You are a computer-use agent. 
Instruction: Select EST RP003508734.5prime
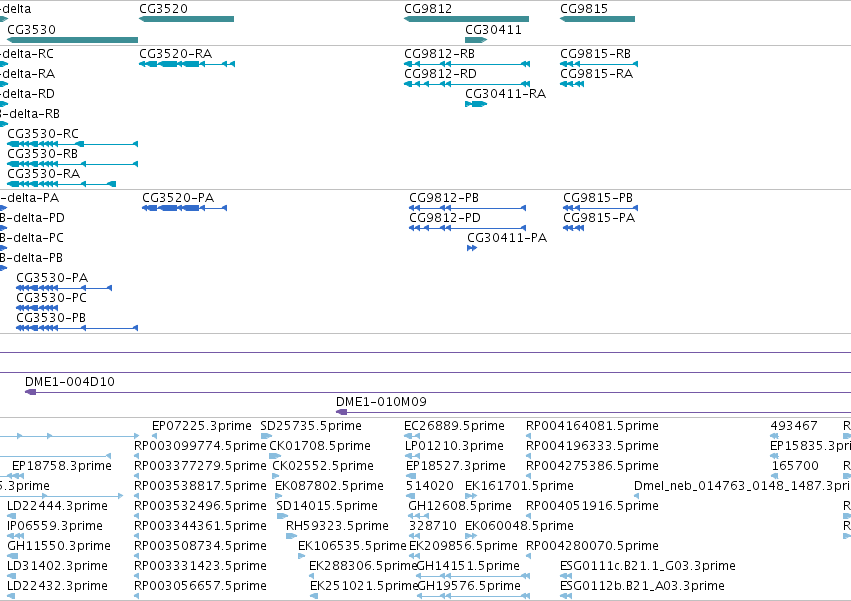[x=200, y=546]
